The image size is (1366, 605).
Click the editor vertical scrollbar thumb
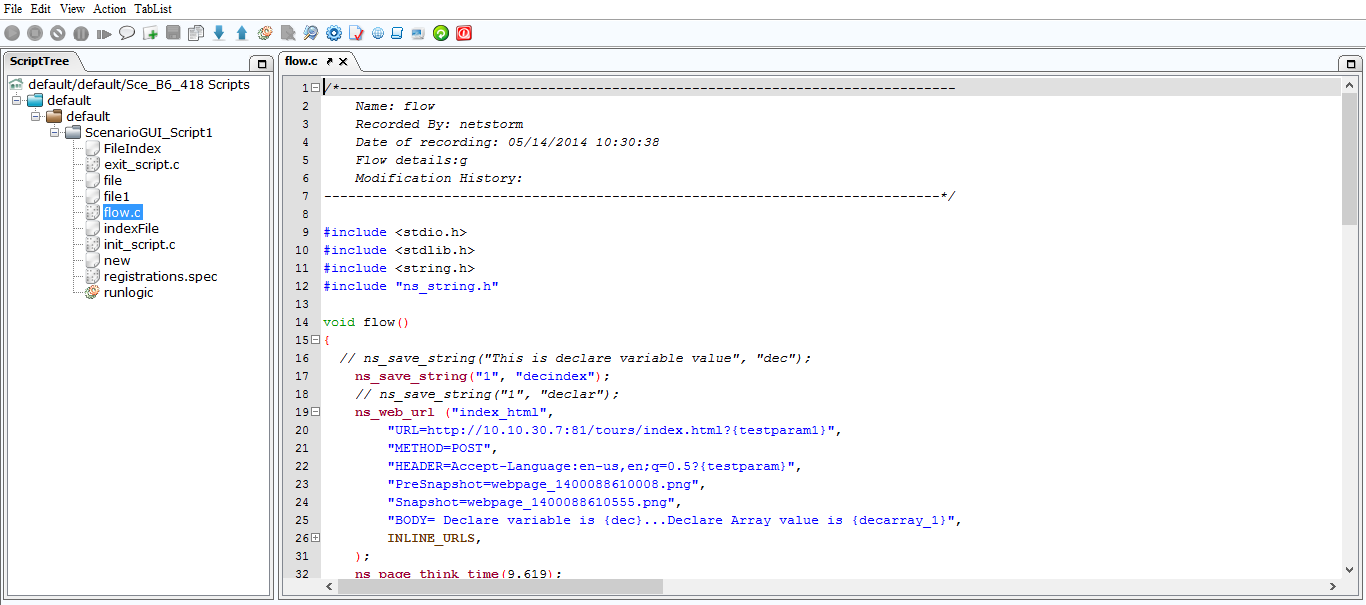(x=1349, y=160)
